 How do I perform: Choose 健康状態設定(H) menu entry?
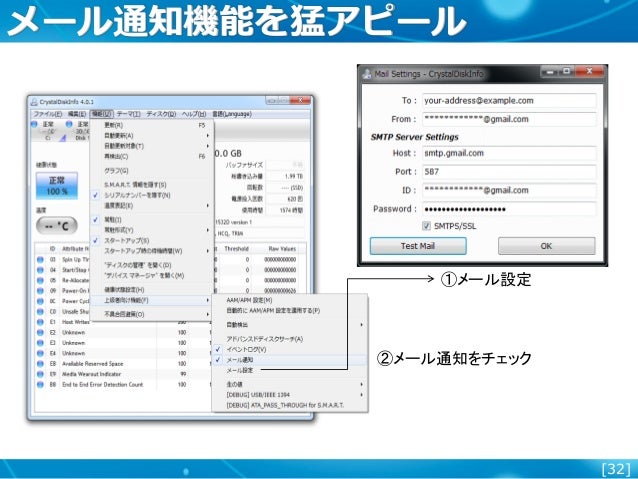click(151, 290)
